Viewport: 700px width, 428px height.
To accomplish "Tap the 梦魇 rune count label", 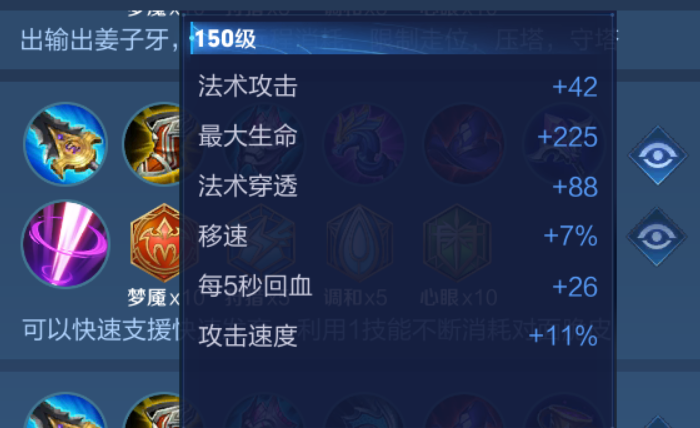I will [x=154, y=297].
